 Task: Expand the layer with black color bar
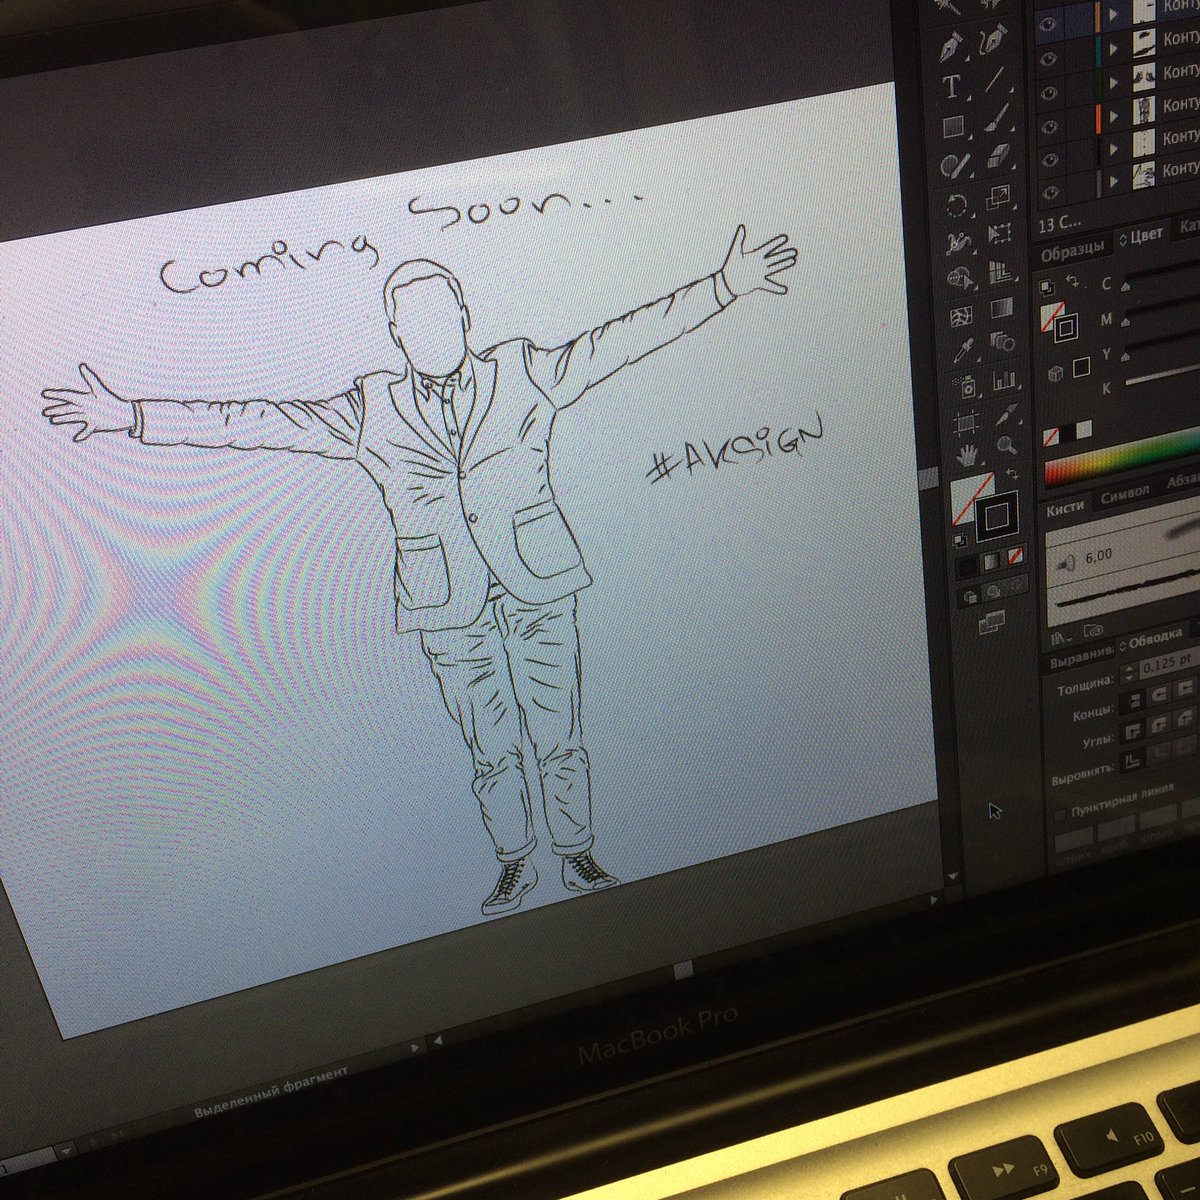1113,150
